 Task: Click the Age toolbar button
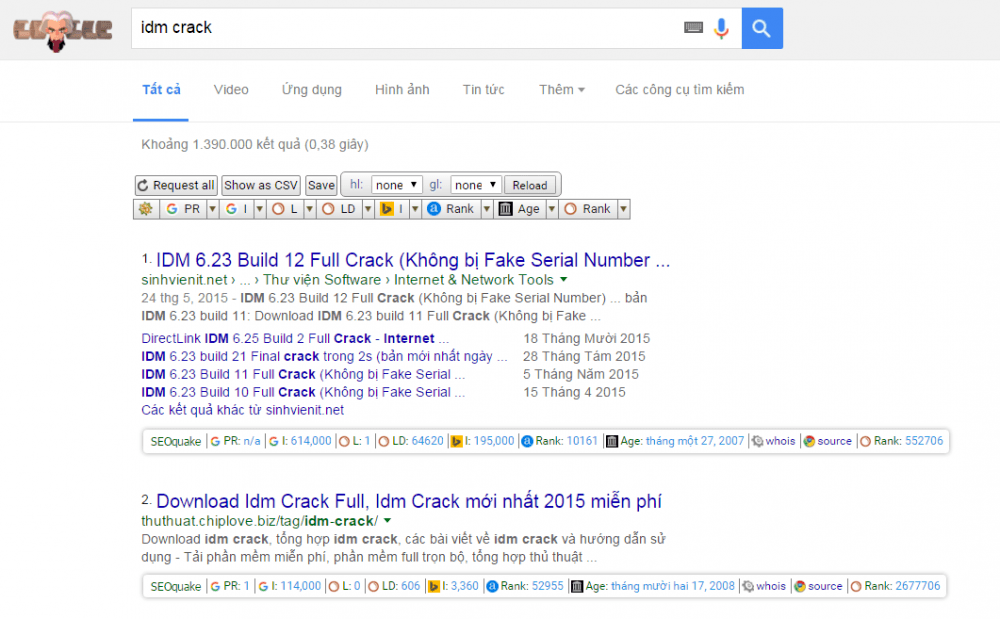pos(520,208)
